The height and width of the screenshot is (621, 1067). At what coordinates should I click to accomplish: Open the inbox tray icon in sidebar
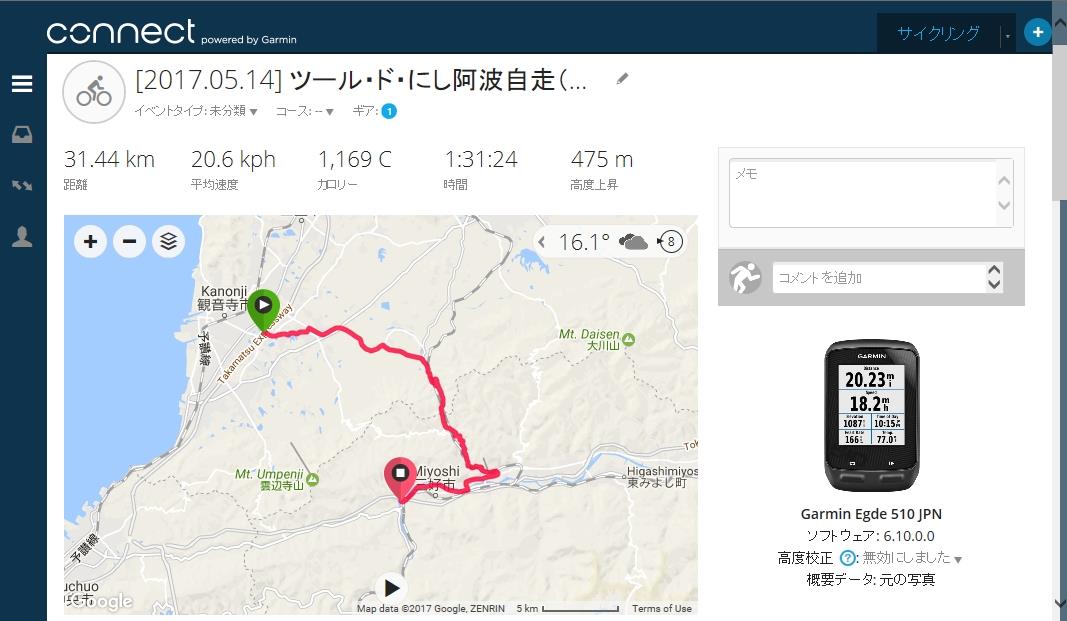pyautogui.click(x=22, y=135)
